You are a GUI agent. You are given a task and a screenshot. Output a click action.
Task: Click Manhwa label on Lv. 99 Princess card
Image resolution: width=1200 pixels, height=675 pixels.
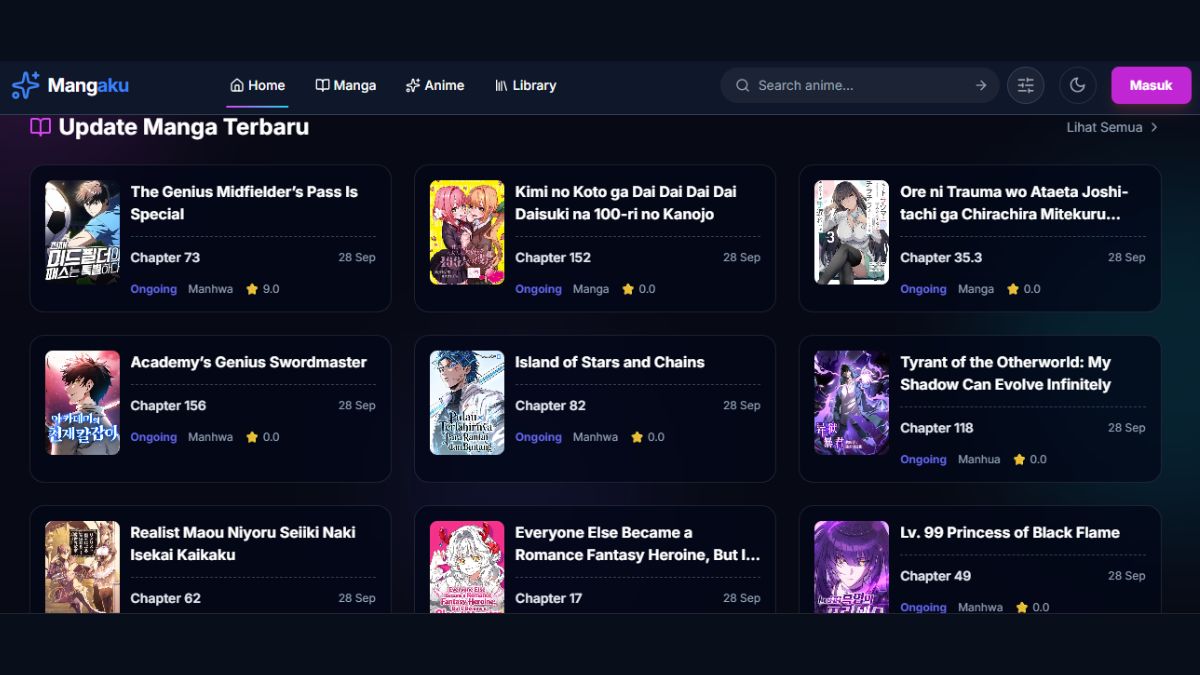click(x=980, y=607)
